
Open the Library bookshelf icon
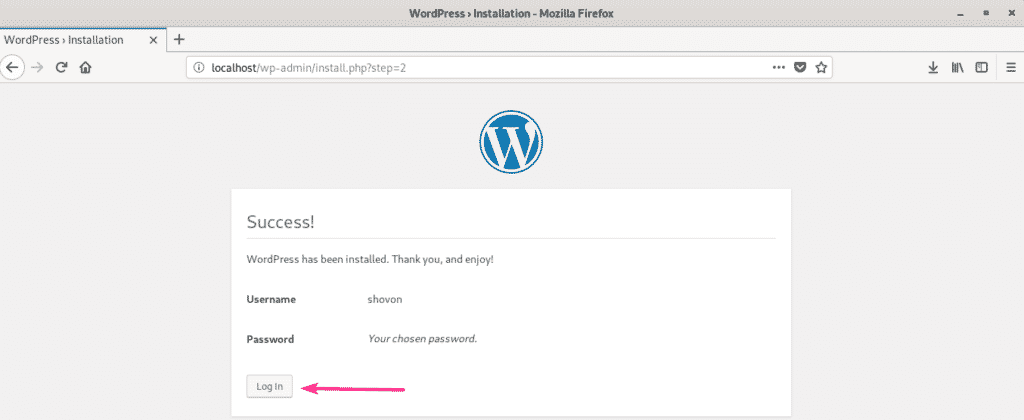point(957,67)
